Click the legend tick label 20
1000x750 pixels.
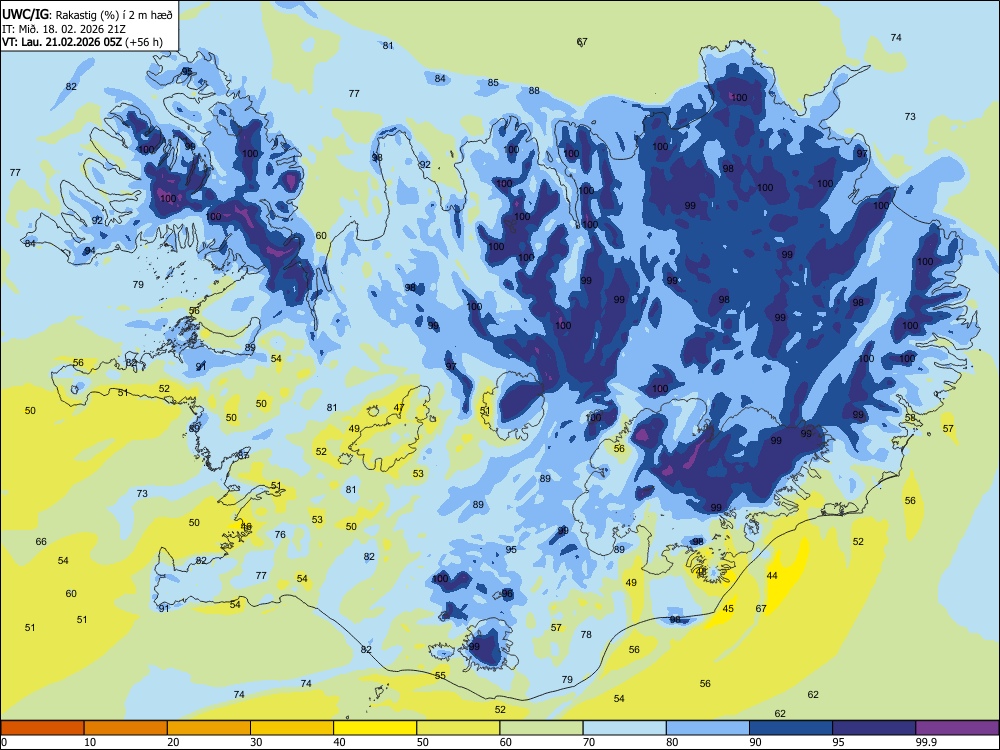coord(173,742)
